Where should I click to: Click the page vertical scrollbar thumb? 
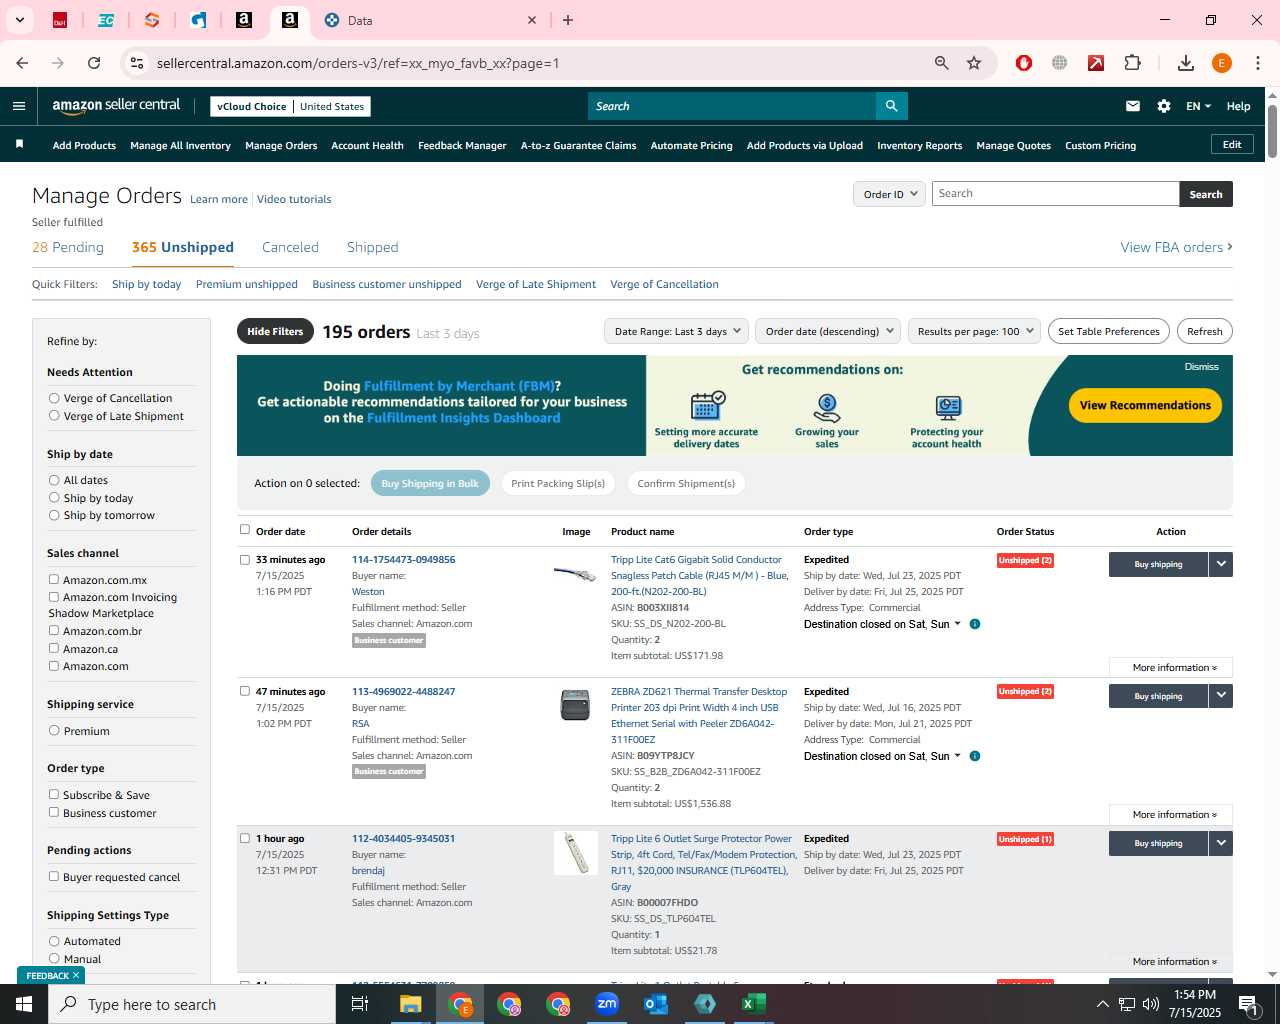point(1272,130)
